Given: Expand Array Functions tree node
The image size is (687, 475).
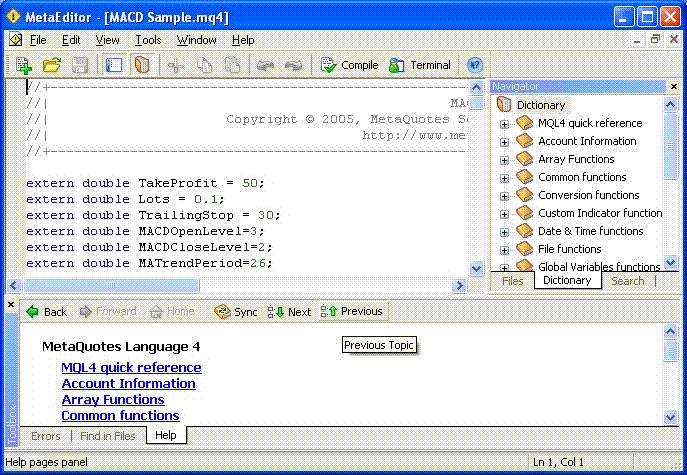Looking at the screenshot, I should [x=504, y=160].
